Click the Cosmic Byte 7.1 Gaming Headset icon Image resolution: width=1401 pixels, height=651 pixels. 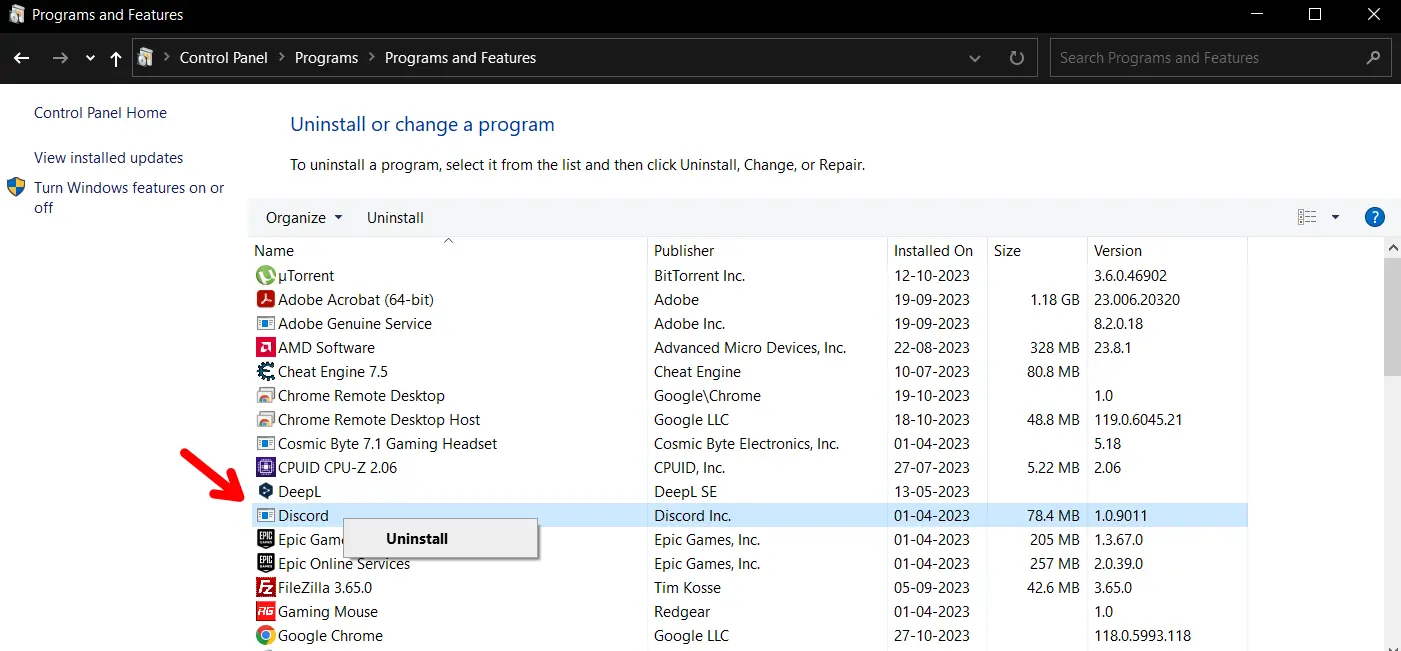coord(265,443)
